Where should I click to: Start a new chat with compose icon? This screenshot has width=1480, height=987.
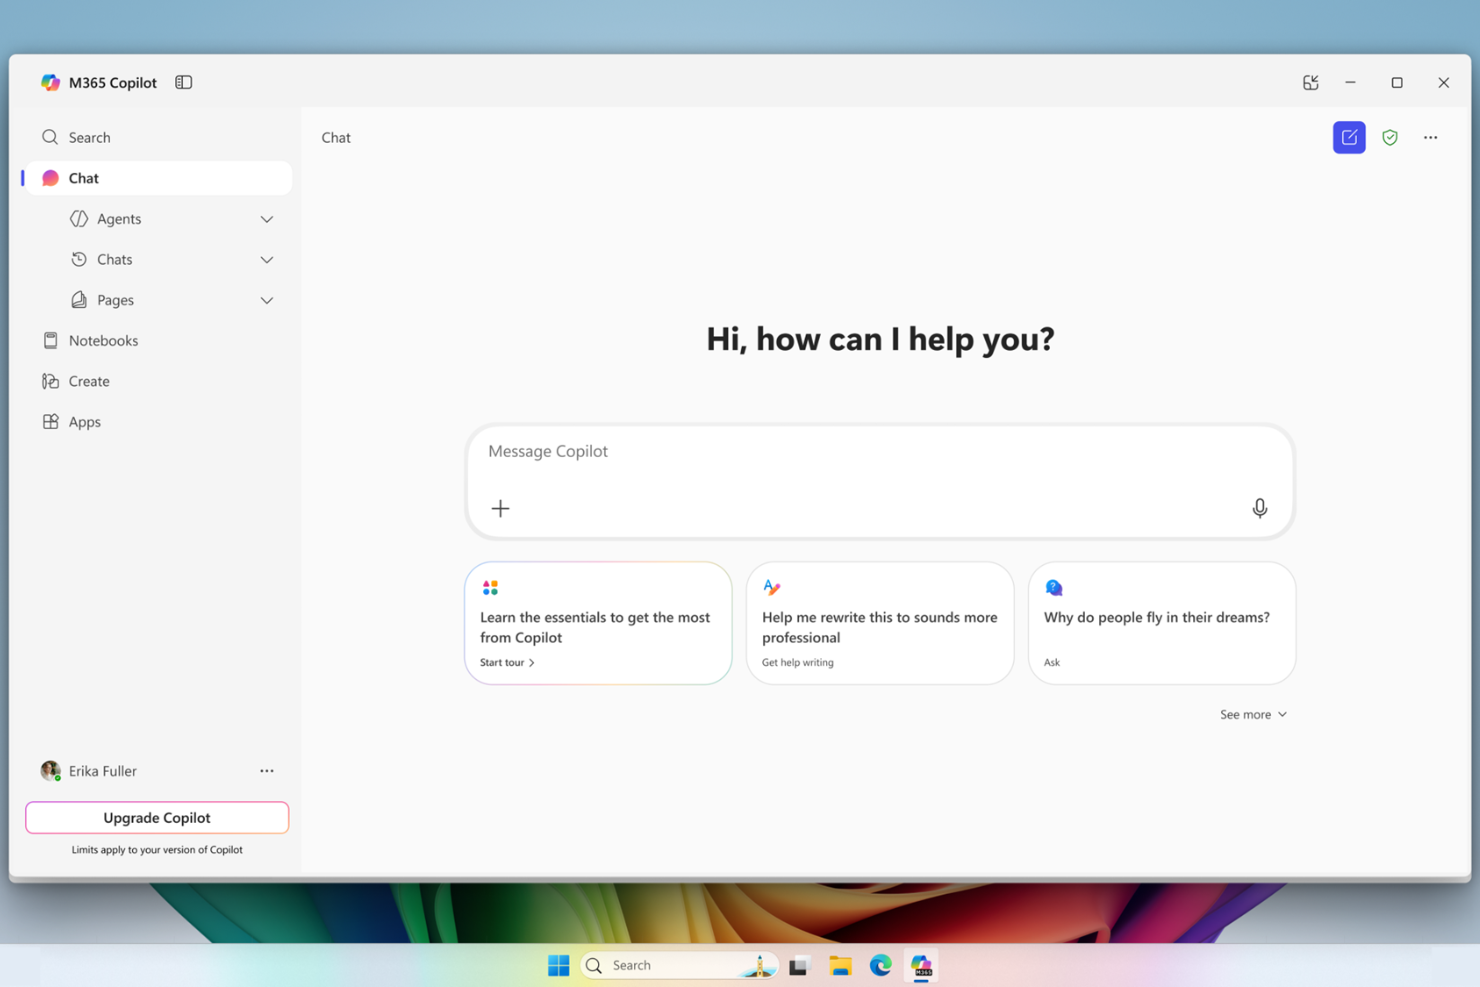[1349, 137]
